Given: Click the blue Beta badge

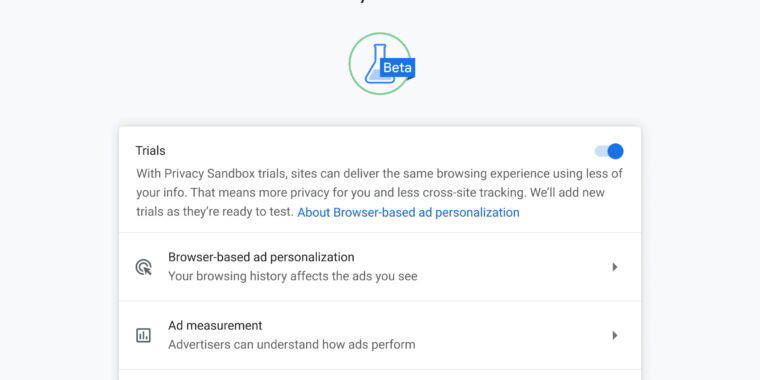Looking at the screenshot, I should [x=397, y=68].
